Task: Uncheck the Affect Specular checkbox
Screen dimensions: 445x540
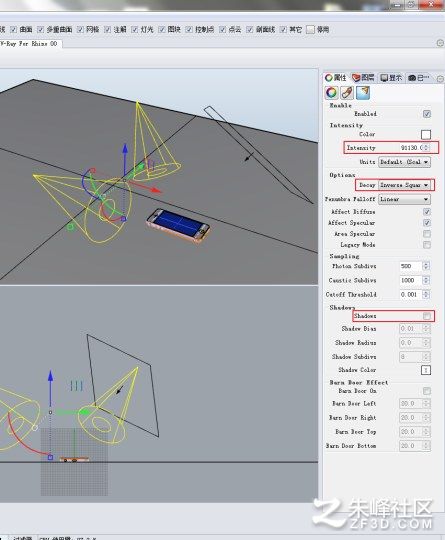Action: tap(426, 223)
